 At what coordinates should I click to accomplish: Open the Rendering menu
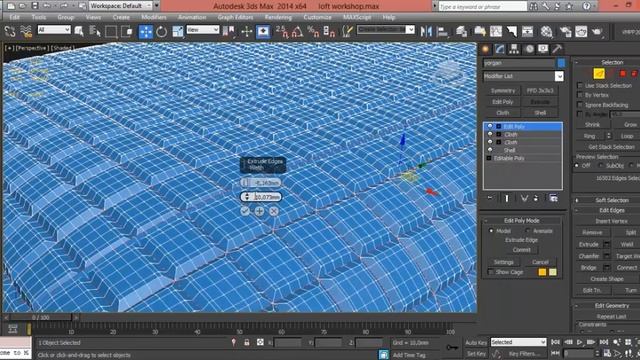278,17
